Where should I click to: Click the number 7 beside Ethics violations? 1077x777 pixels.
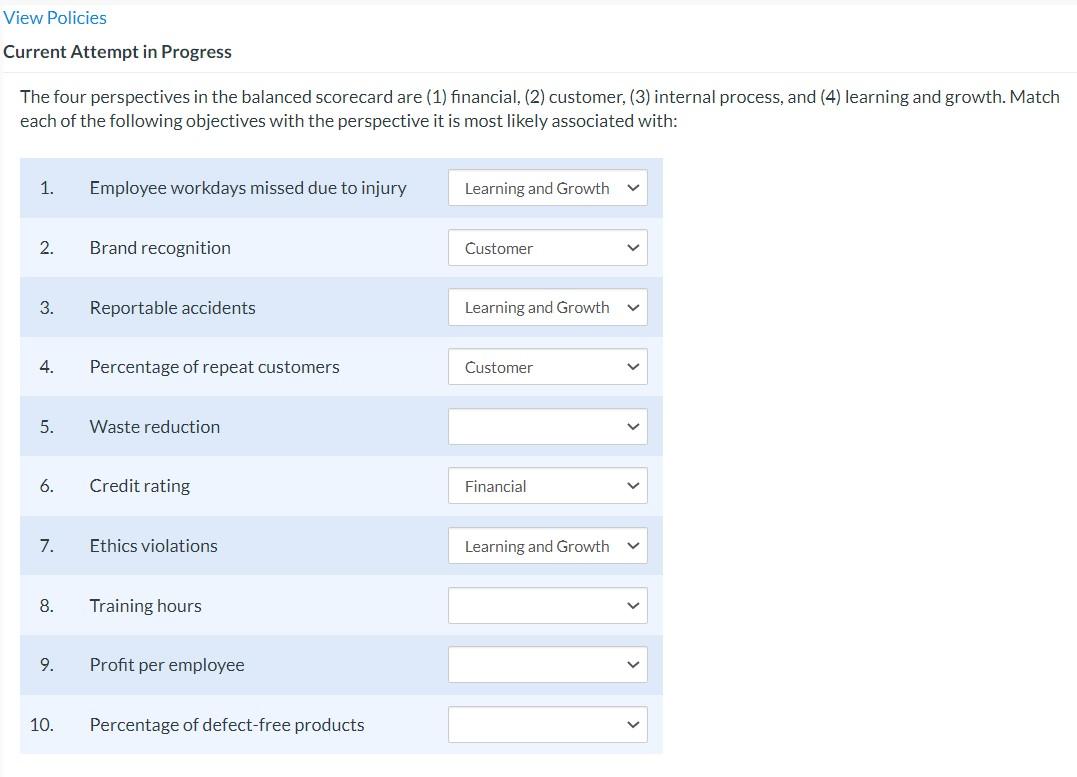pos(46,545)
